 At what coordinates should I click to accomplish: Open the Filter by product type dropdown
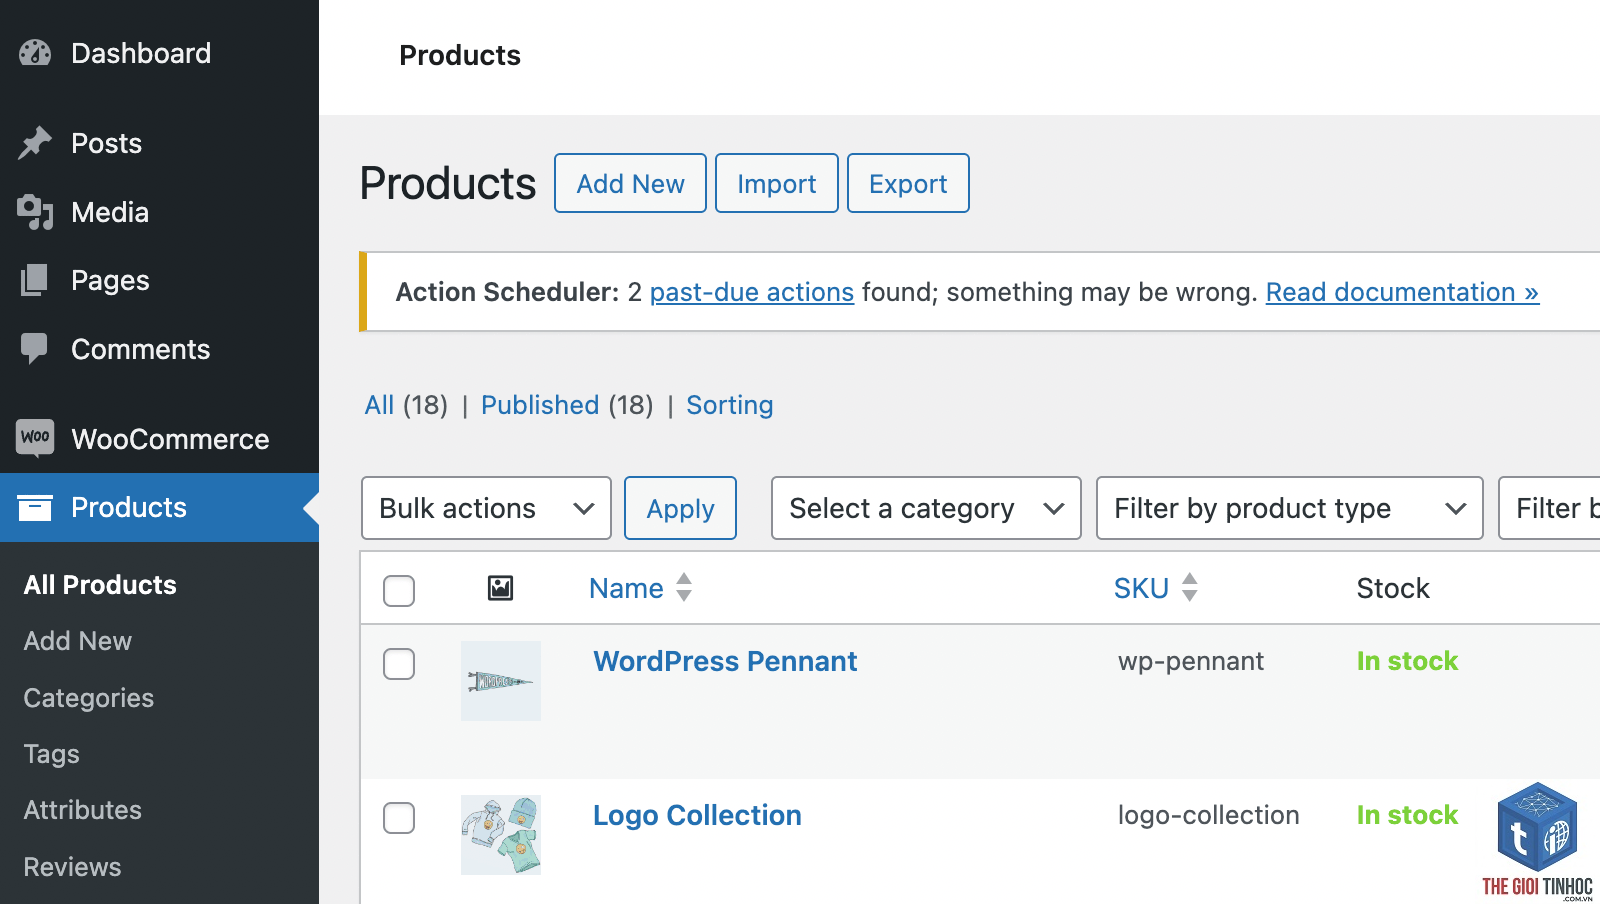(1289, 508)
